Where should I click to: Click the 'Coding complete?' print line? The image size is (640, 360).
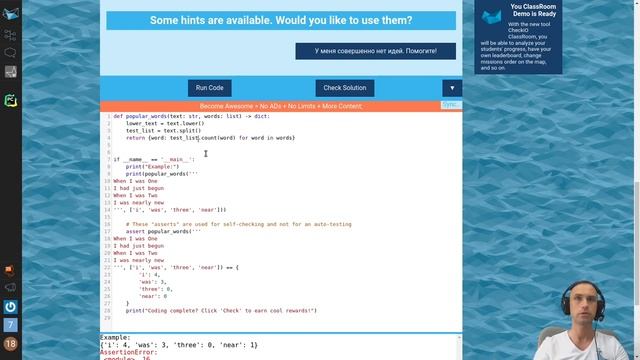pos(221,311)
